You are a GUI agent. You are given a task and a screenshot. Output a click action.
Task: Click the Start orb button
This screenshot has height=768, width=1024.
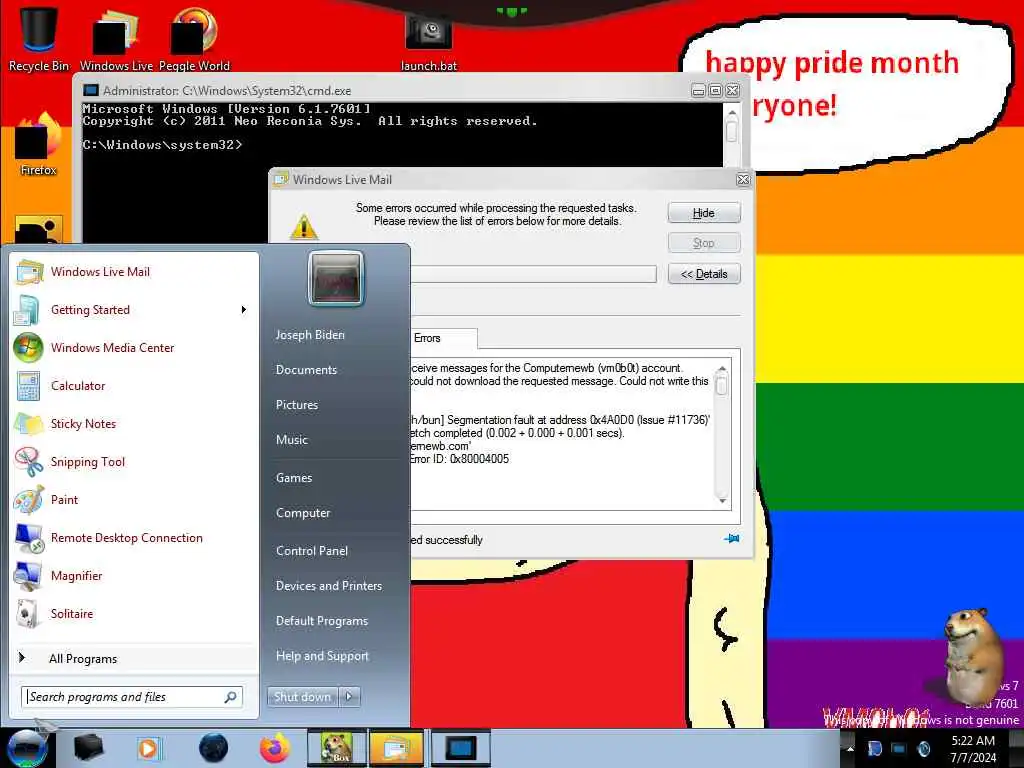[27, 748]
